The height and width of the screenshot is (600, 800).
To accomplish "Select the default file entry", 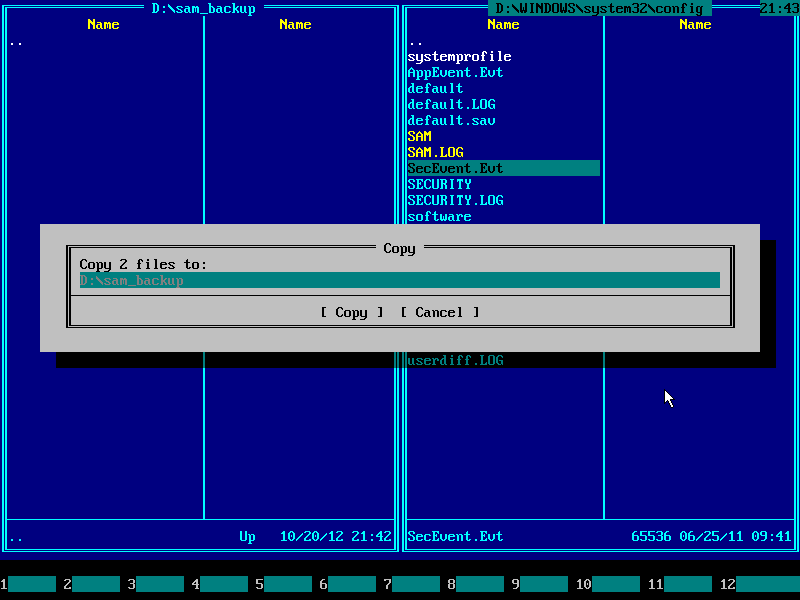I will (435, 88).
